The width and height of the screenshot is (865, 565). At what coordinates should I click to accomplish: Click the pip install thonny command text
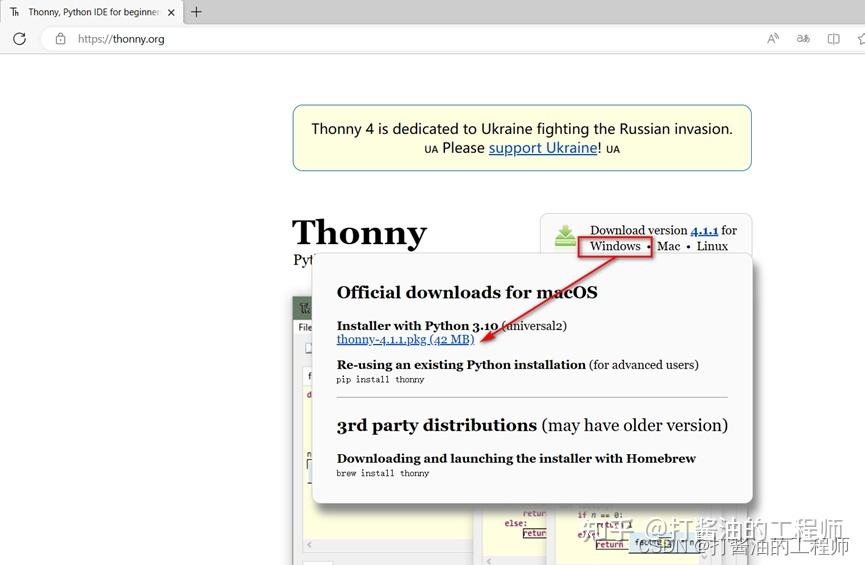tap(380, 380)
